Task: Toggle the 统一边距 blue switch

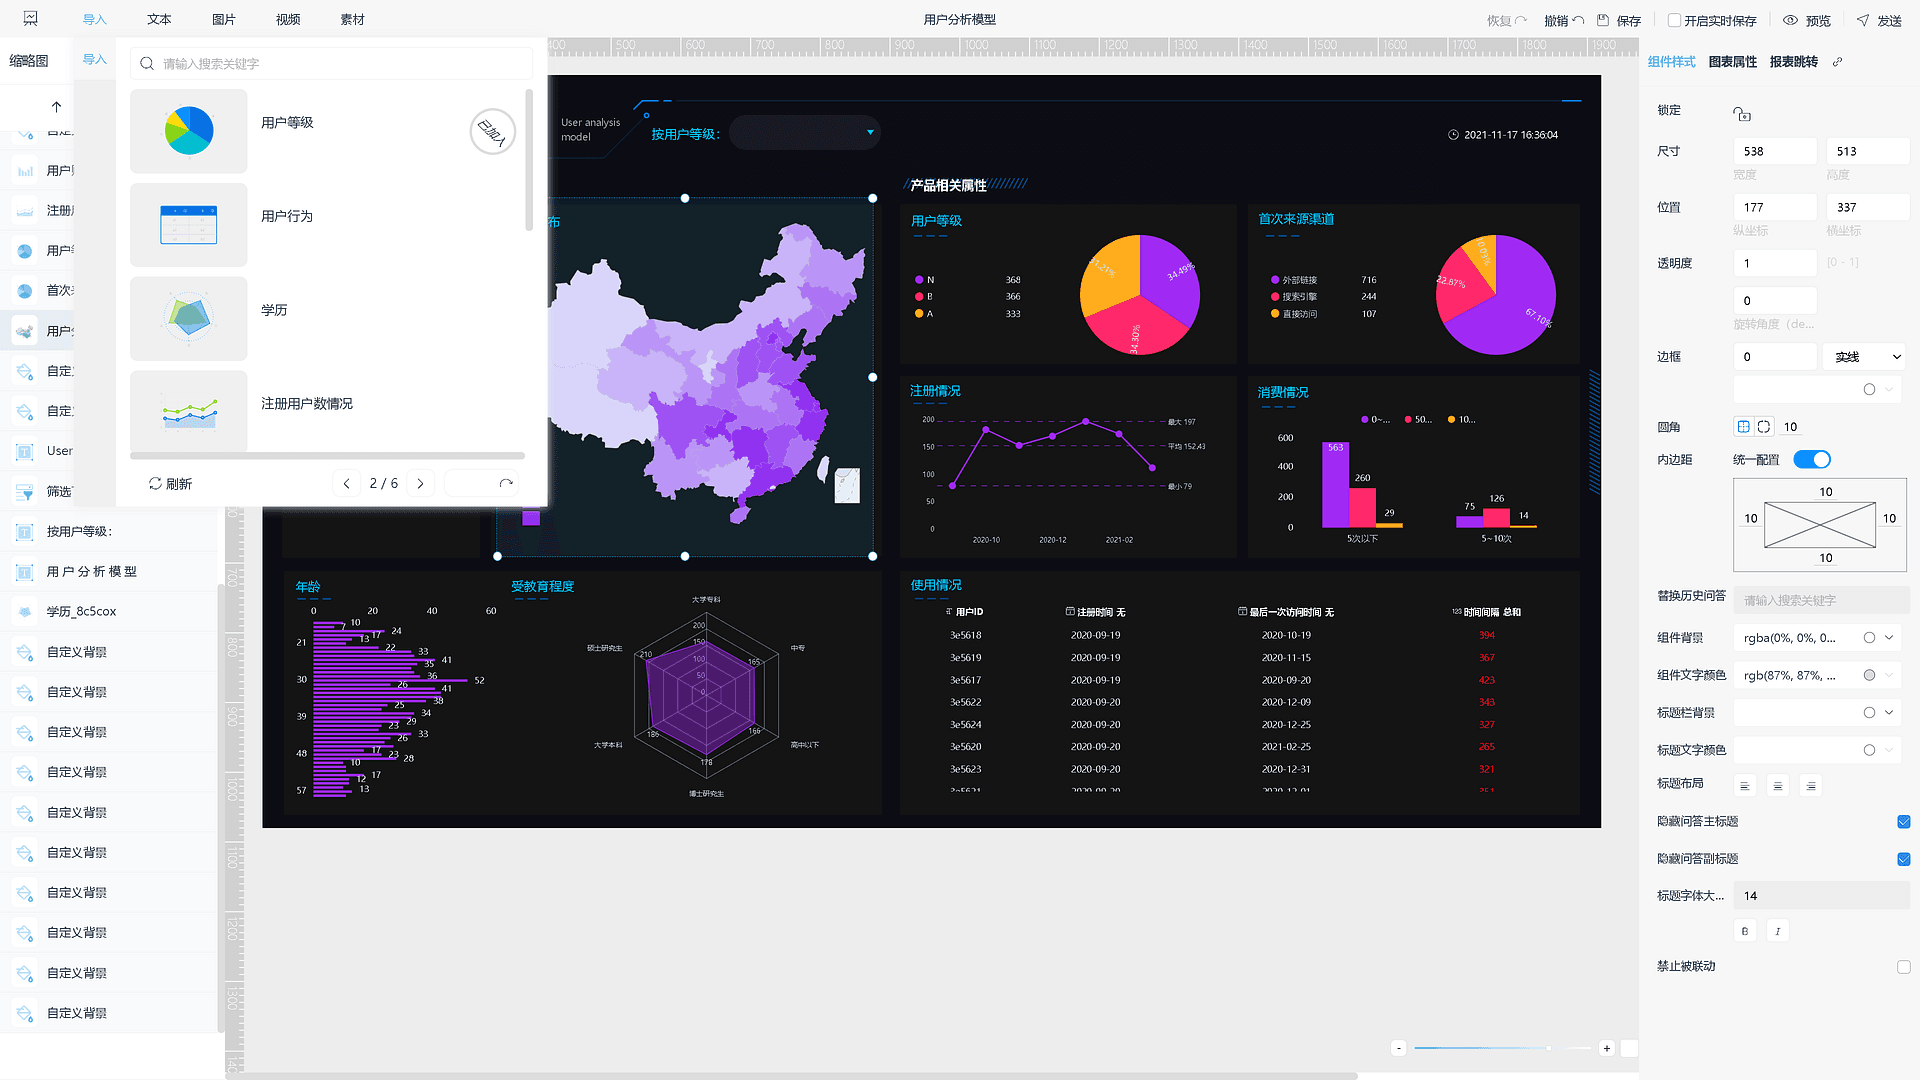Action: pyautogui.click(x=1812, y=459)
